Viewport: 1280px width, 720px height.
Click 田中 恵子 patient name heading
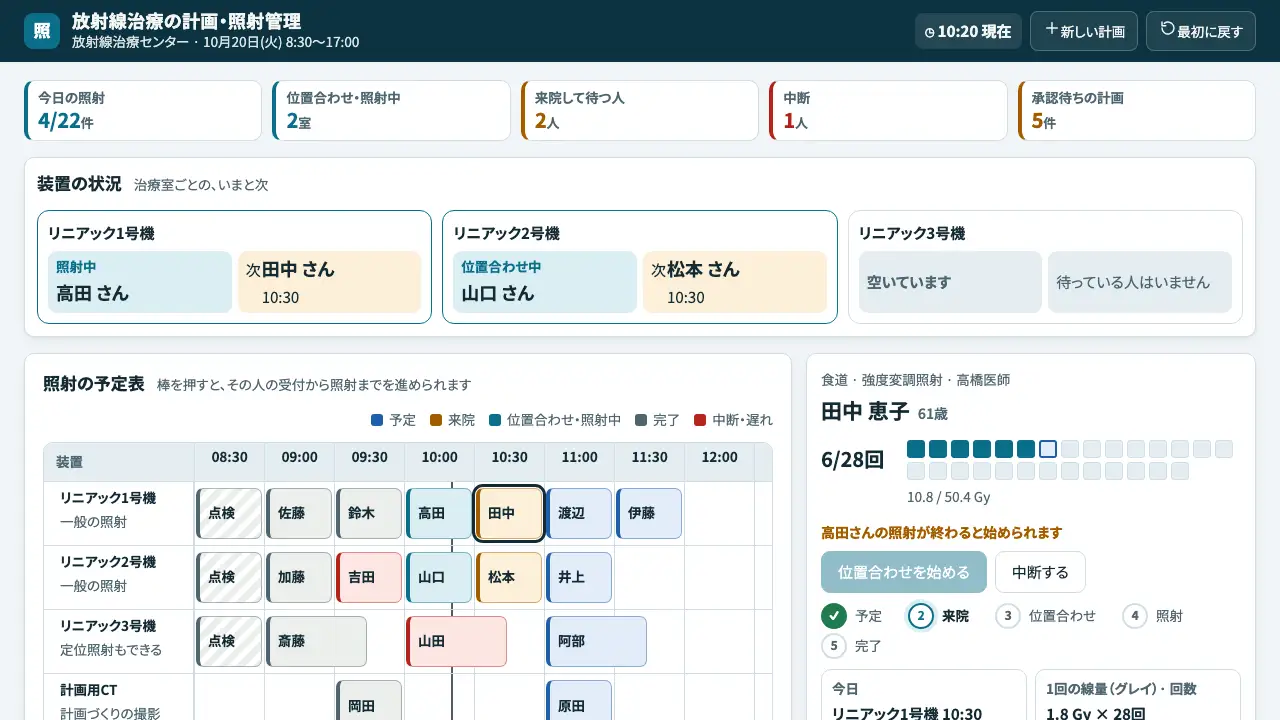tap(865, 411)
